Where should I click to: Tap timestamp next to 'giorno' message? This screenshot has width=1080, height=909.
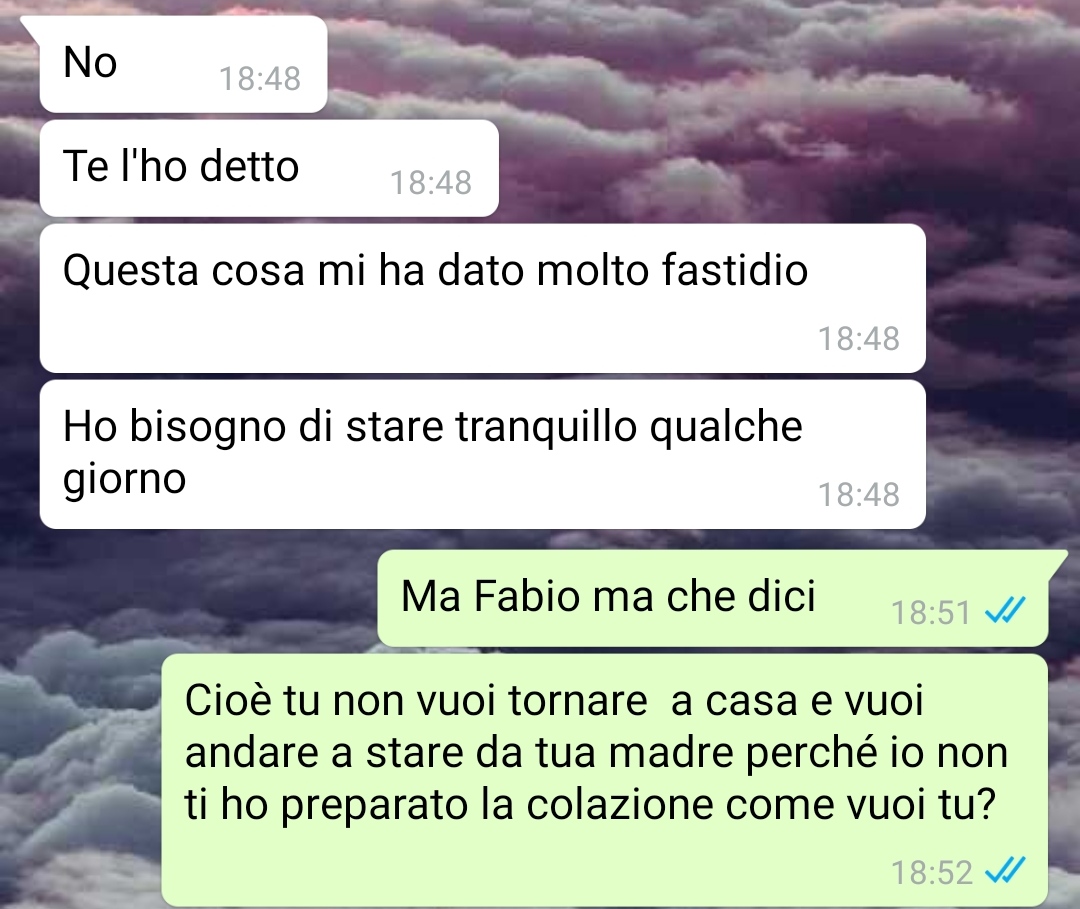(x=859, y=494)
